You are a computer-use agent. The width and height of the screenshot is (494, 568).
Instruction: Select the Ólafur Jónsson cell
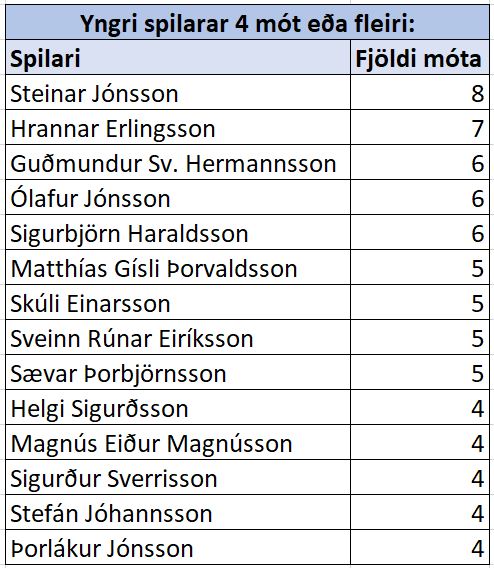(x=178, y=197)
